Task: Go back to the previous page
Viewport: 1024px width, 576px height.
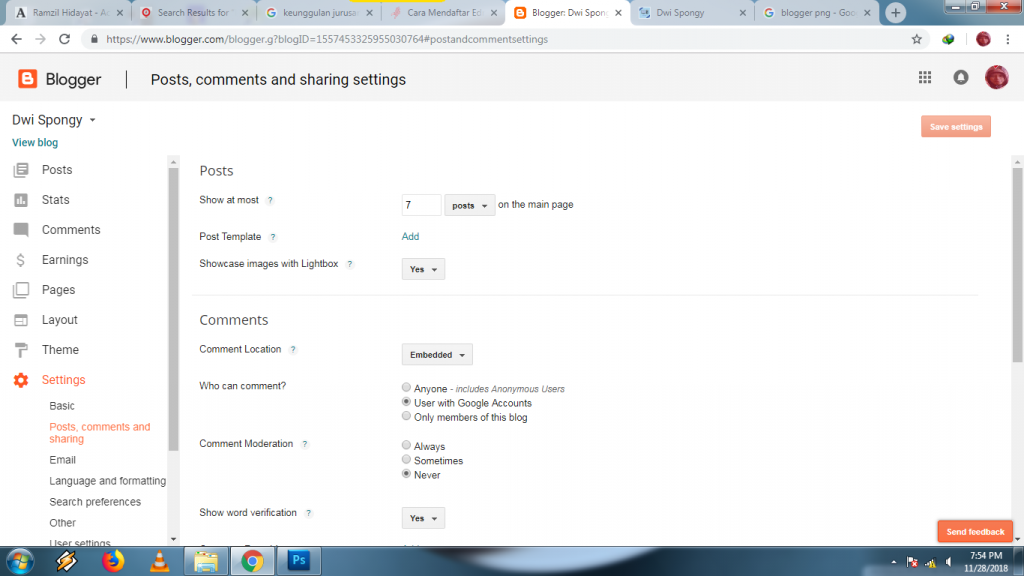Action: point(16,39)
